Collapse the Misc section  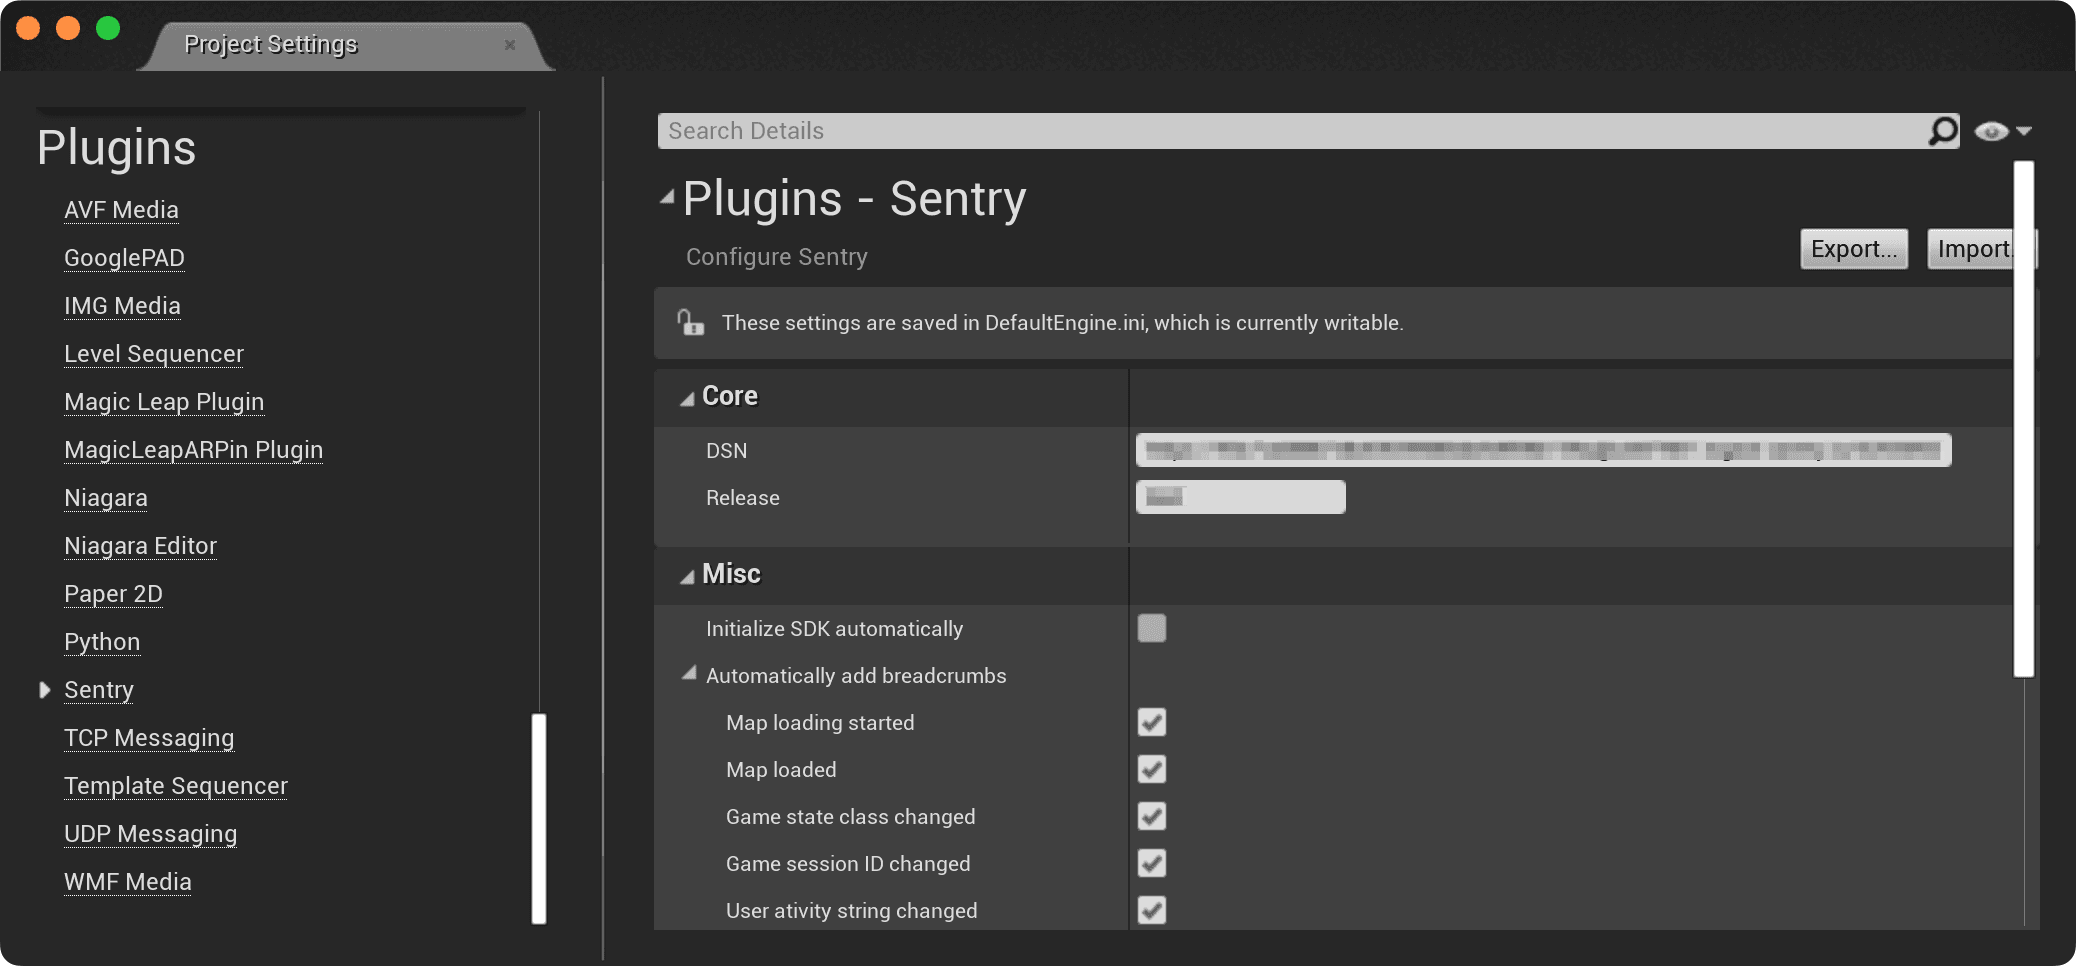tap(687, 575)
